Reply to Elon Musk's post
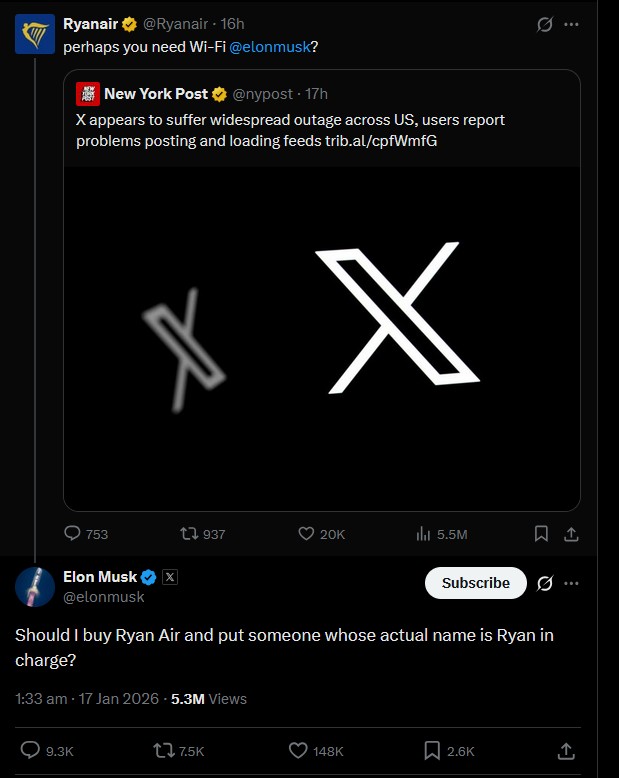This screenshot has width=619, height=778. (x=30, y=750)
